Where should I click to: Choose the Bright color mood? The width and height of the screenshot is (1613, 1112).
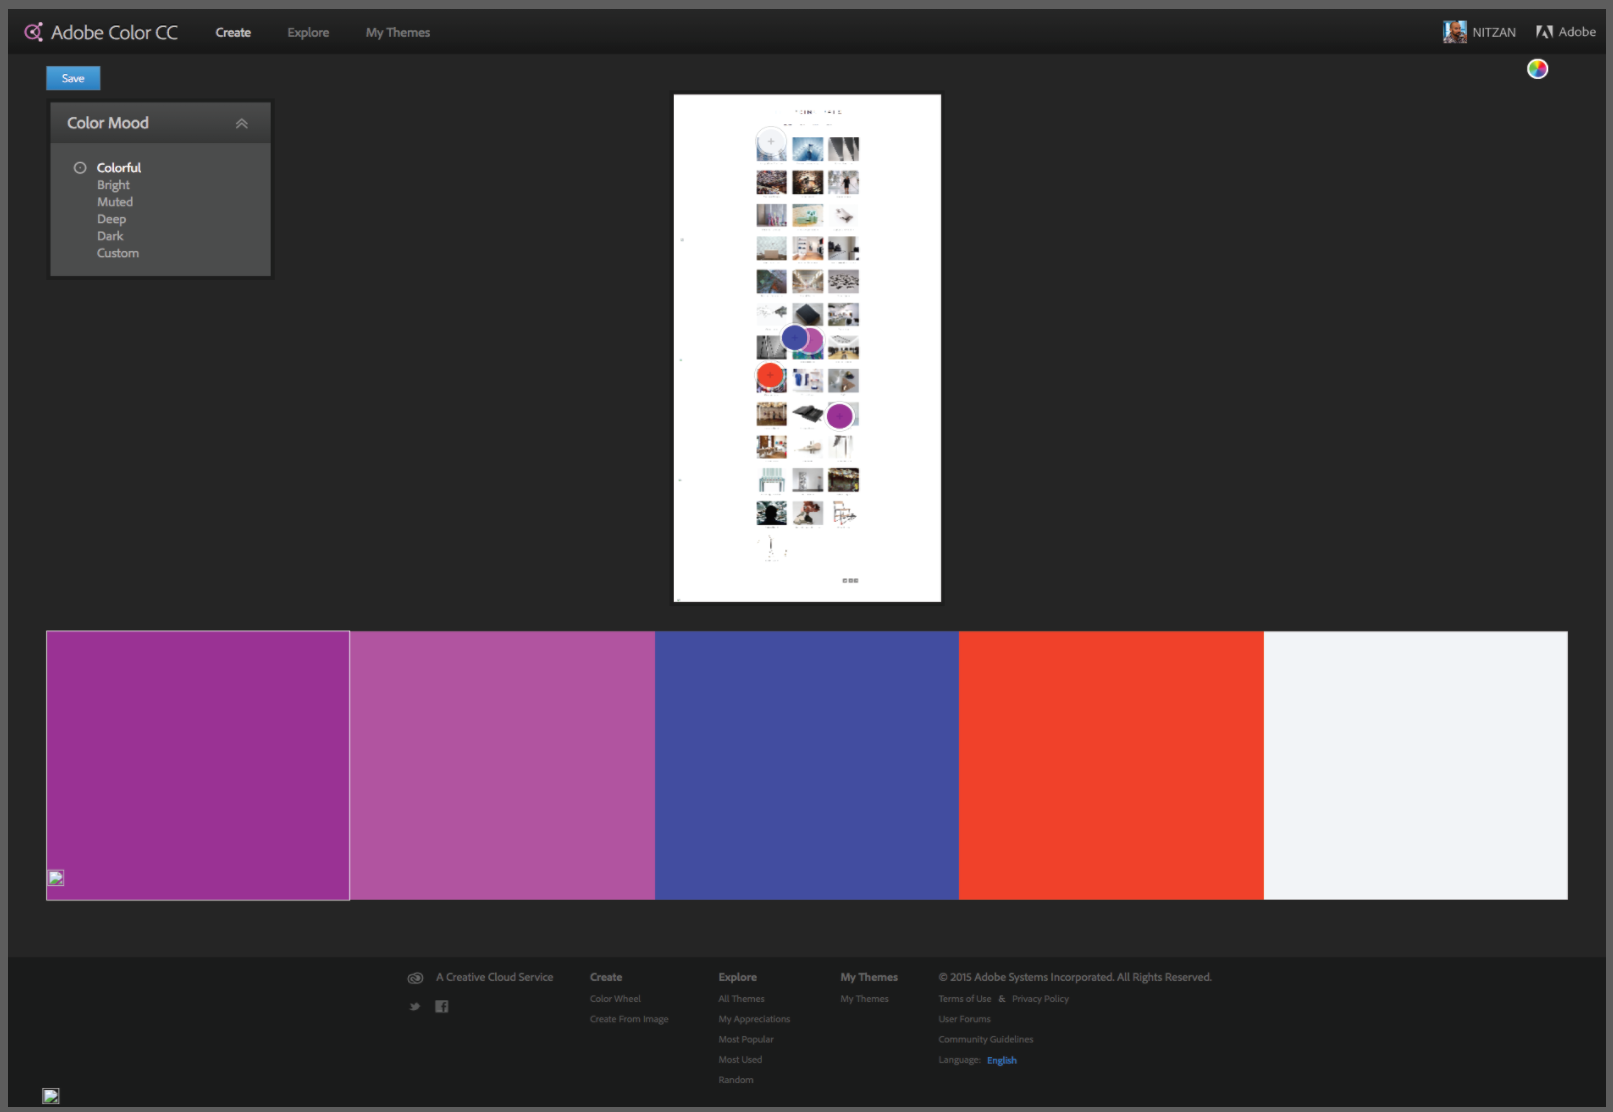click(x=113, y=185)
